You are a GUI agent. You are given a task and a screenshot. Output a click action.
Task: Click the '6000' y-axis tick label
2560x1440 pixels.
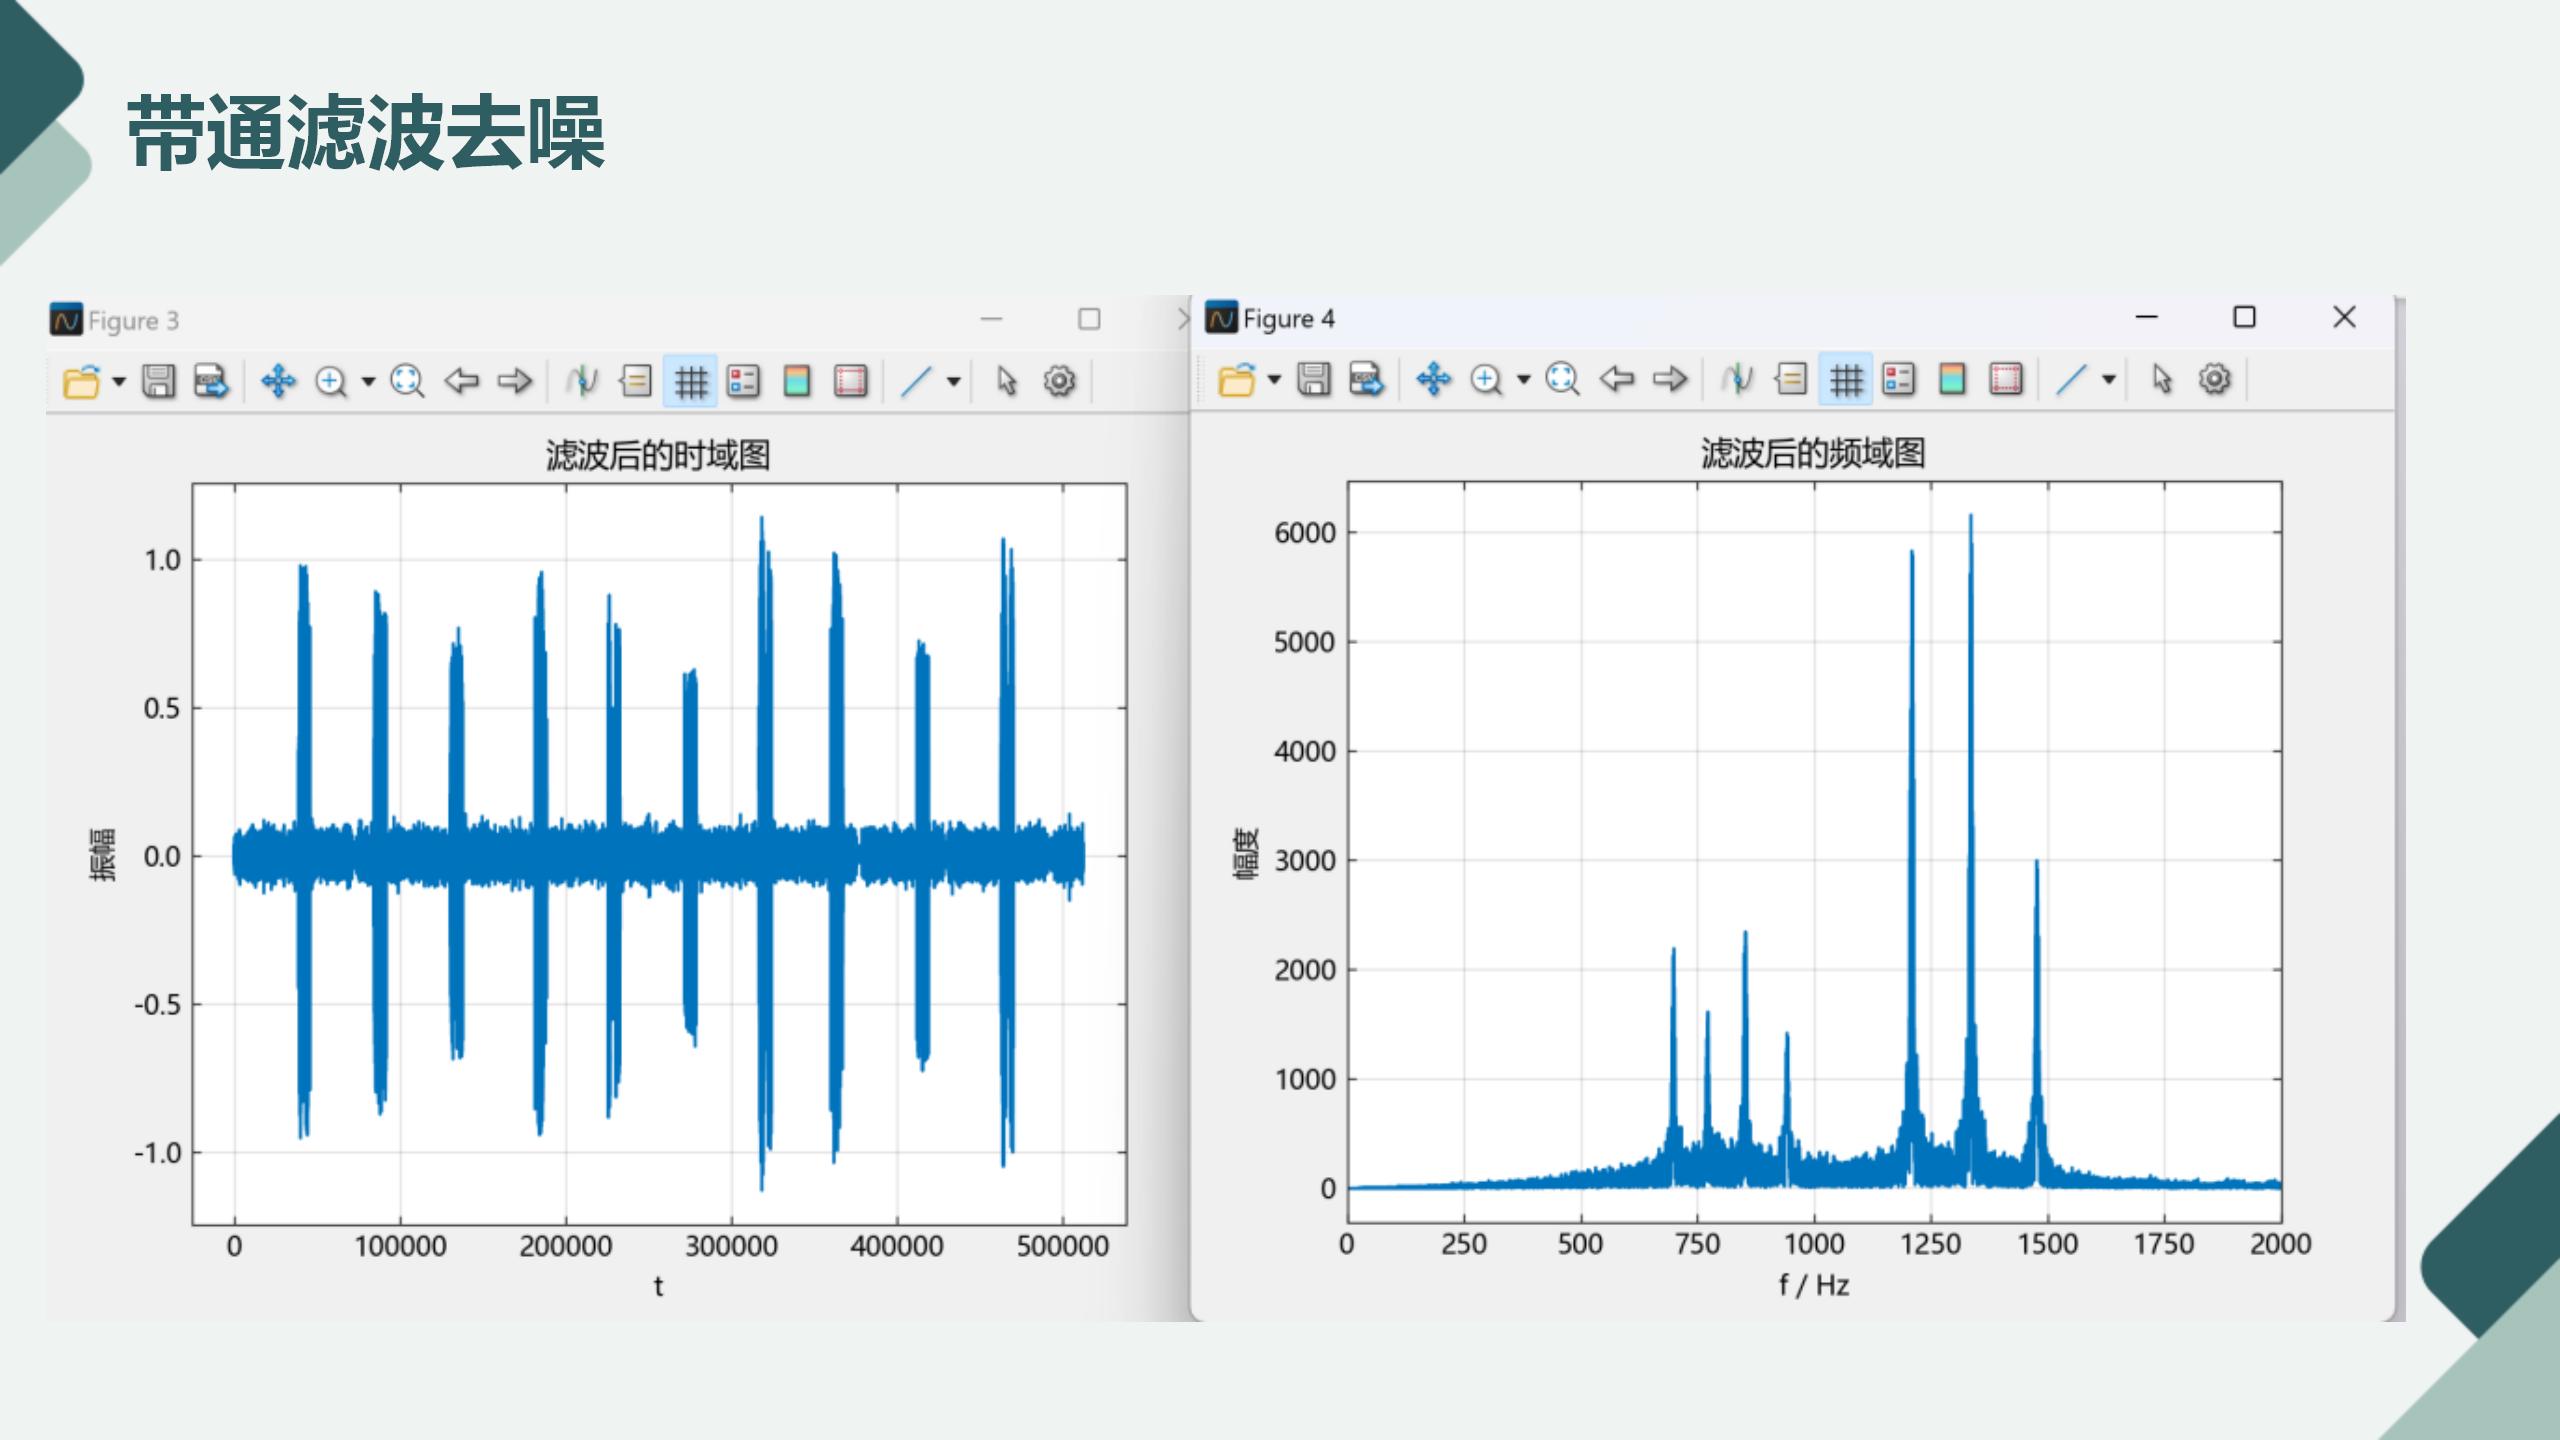[1305, 533]
